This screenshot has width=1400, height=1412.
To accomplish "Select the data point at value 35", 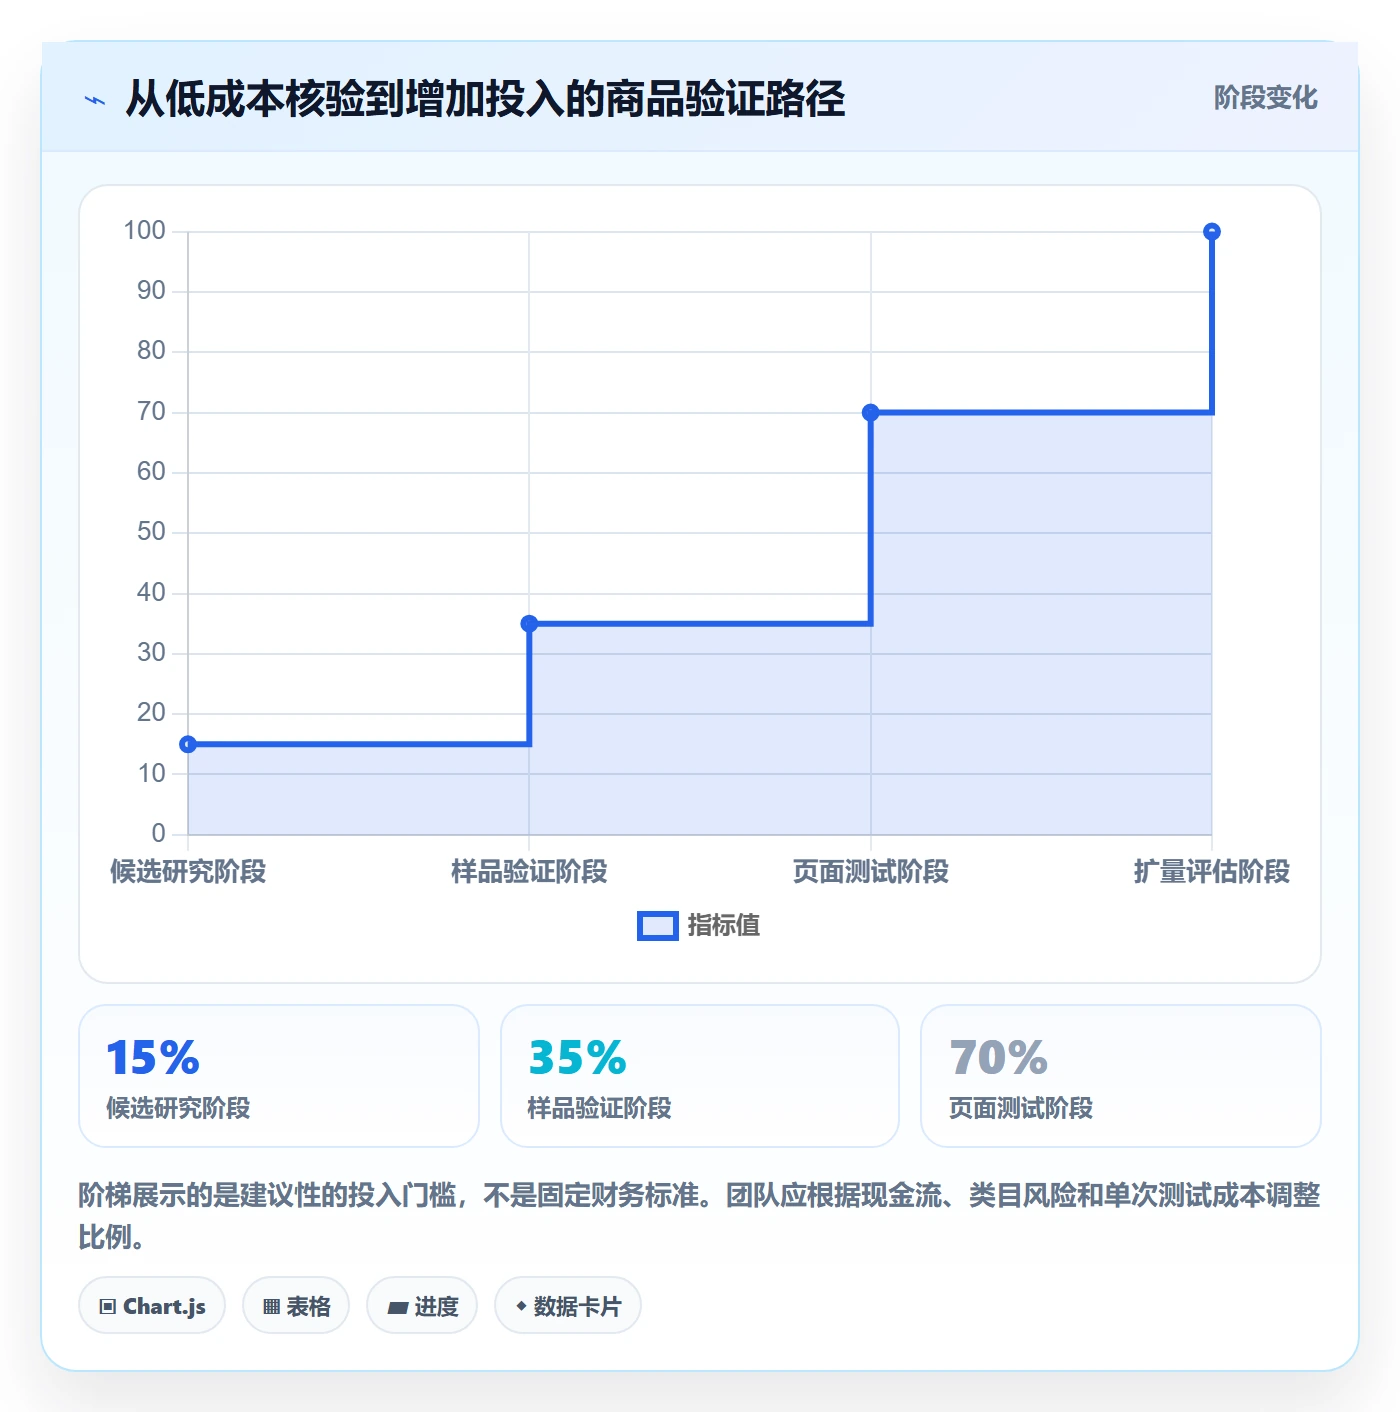I will (x=529, y=624).
